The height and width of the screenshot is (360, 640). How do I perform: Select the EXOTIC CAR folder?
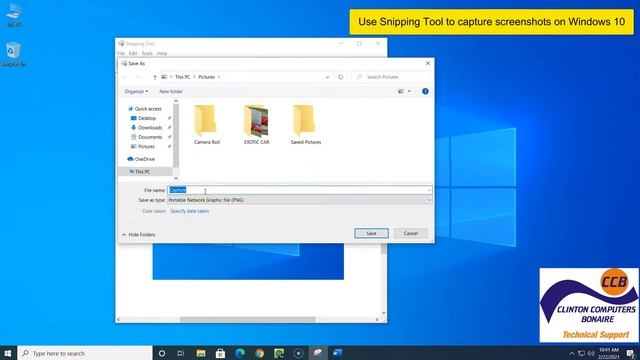click(x=256, y=124)
